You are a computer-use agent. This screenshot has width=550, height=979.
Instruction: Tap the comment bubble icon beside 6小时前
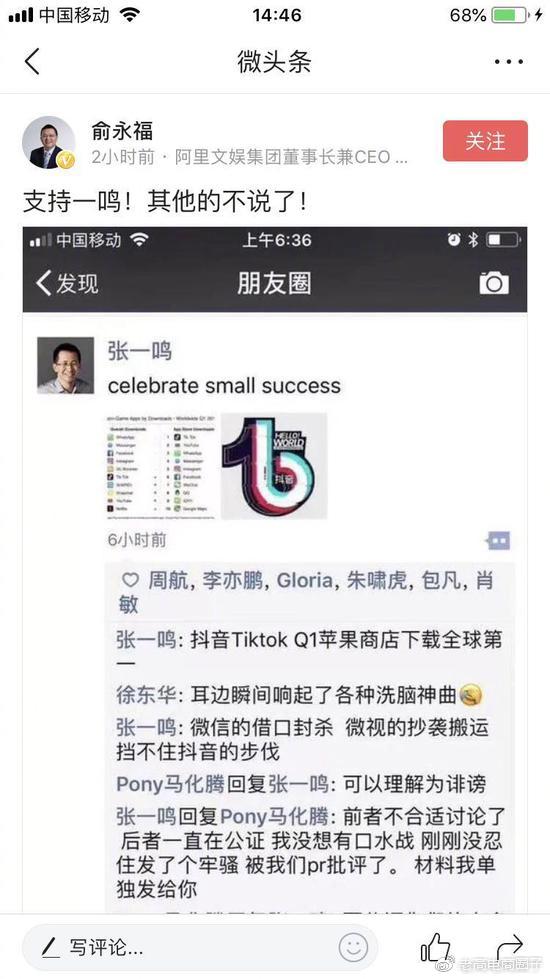[498, 541]
